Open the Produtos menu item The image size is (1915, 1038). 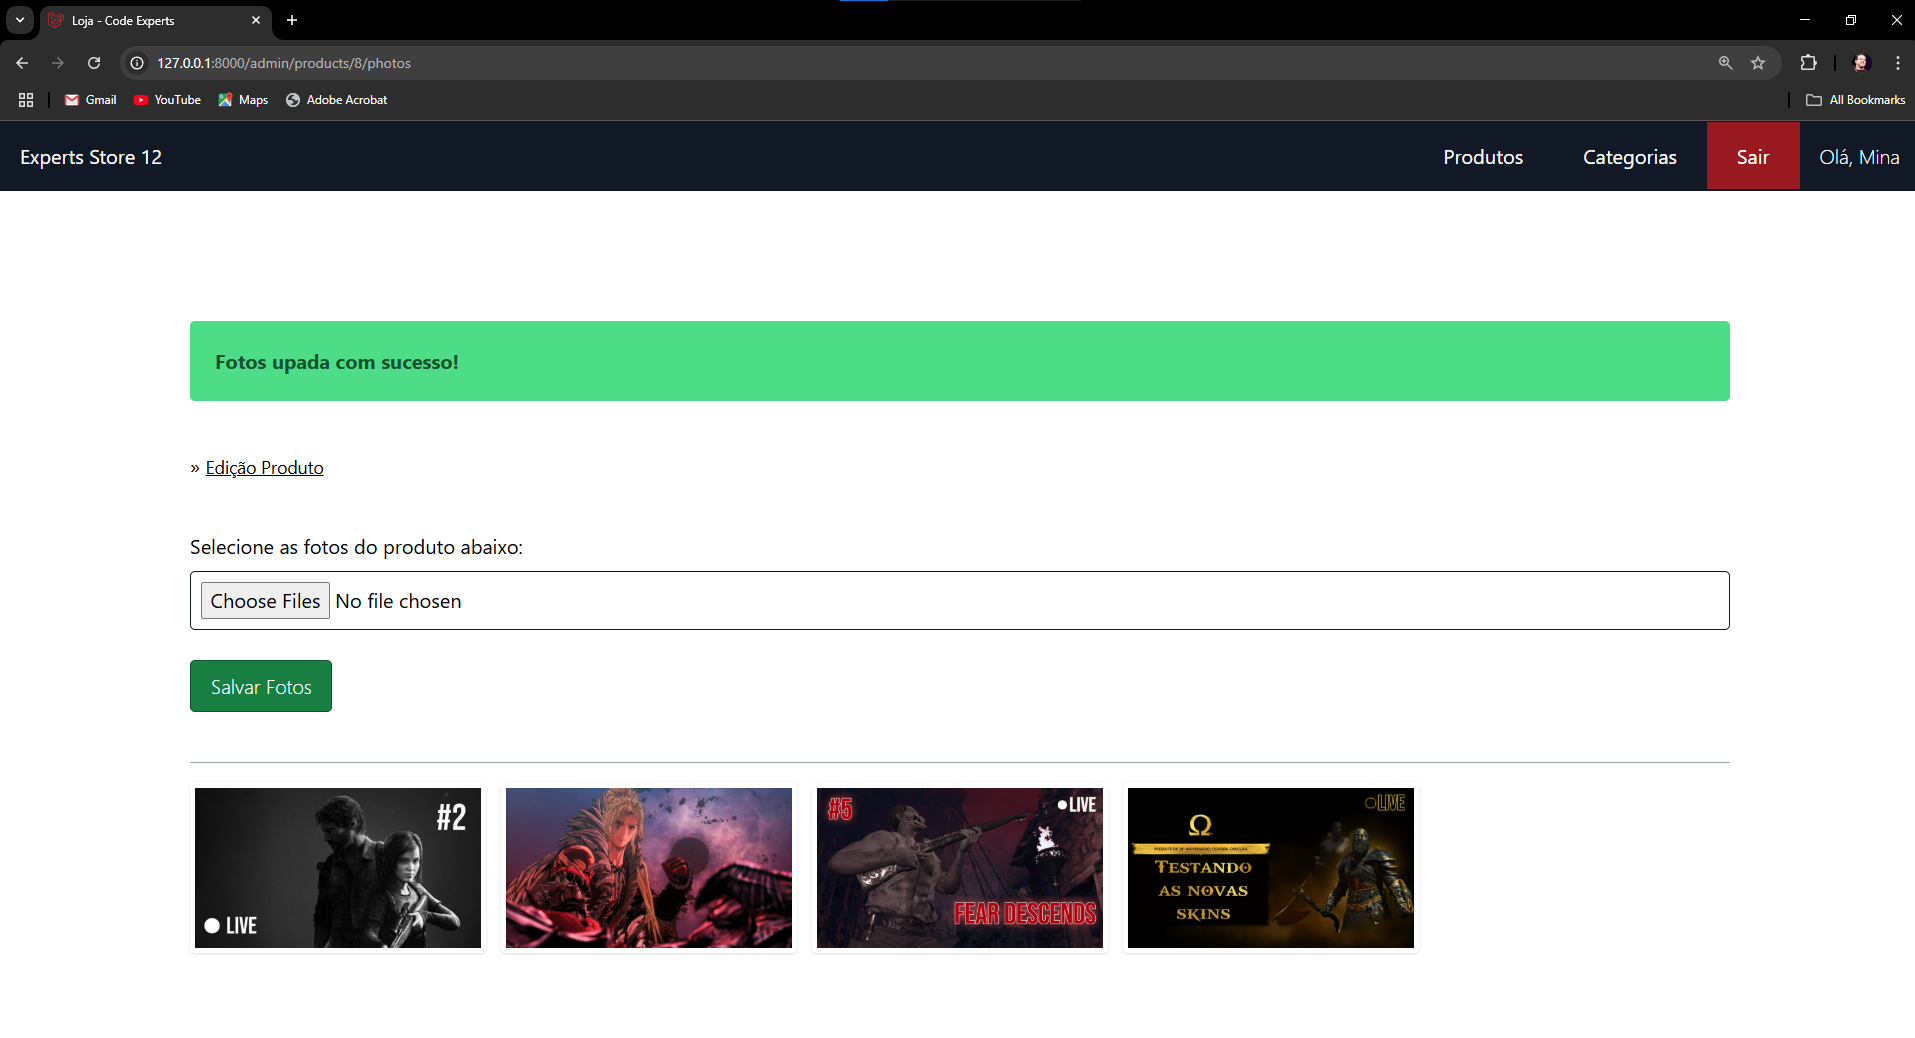tap(1482, 157)
